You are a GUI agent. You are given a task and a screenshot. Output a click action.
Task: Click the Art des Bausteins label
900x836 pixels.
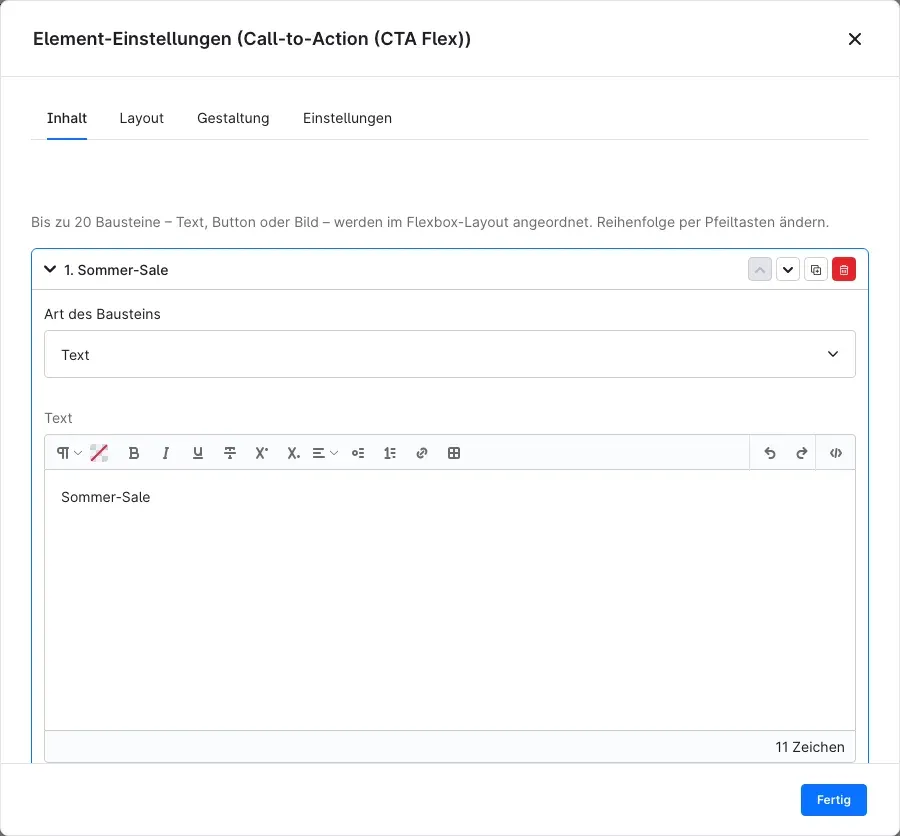coord(102,314)
